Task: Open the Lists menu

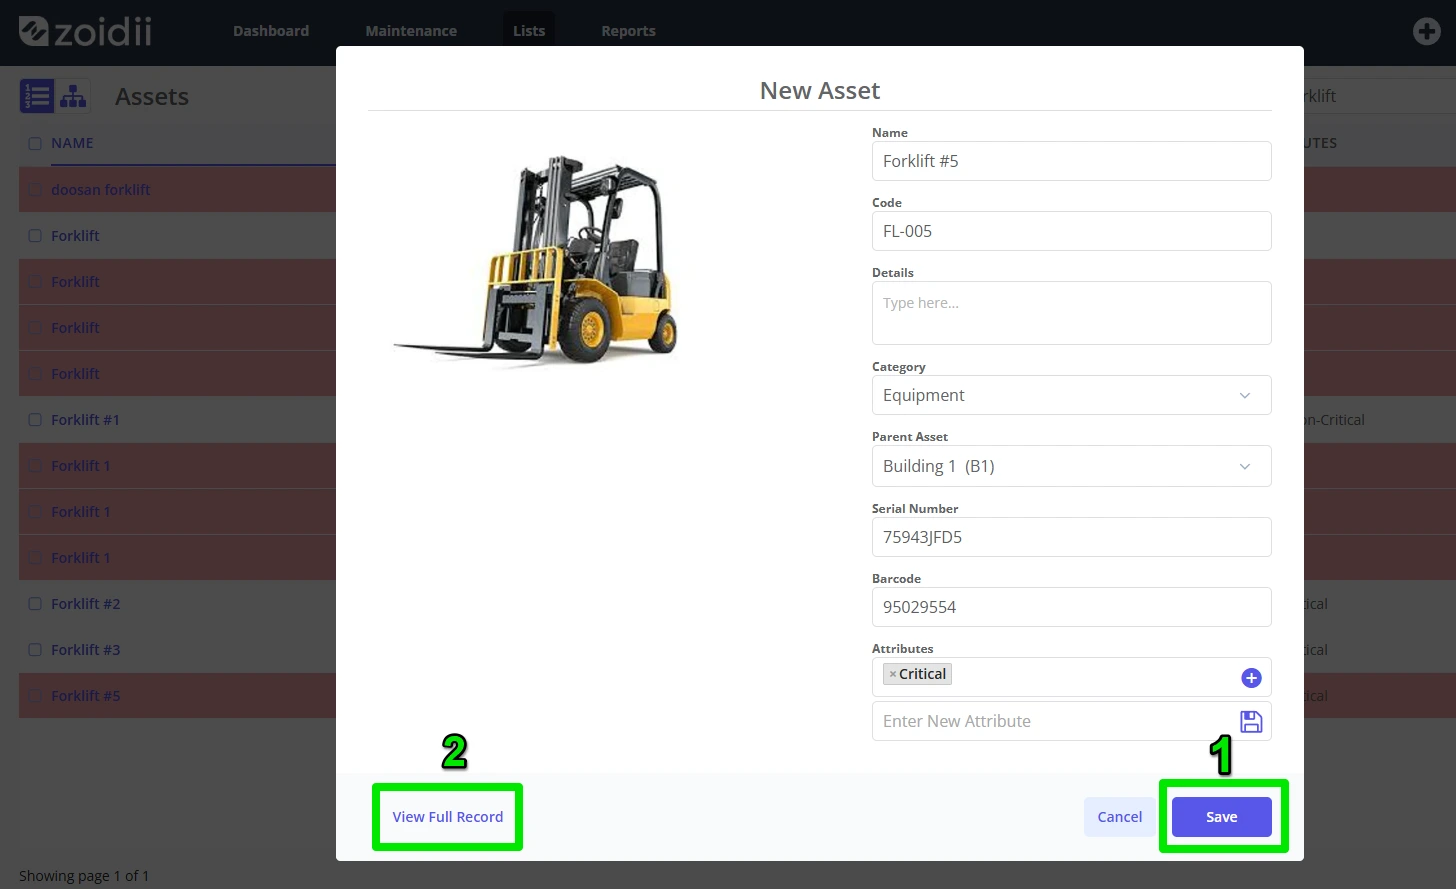Action: (529, 31)
